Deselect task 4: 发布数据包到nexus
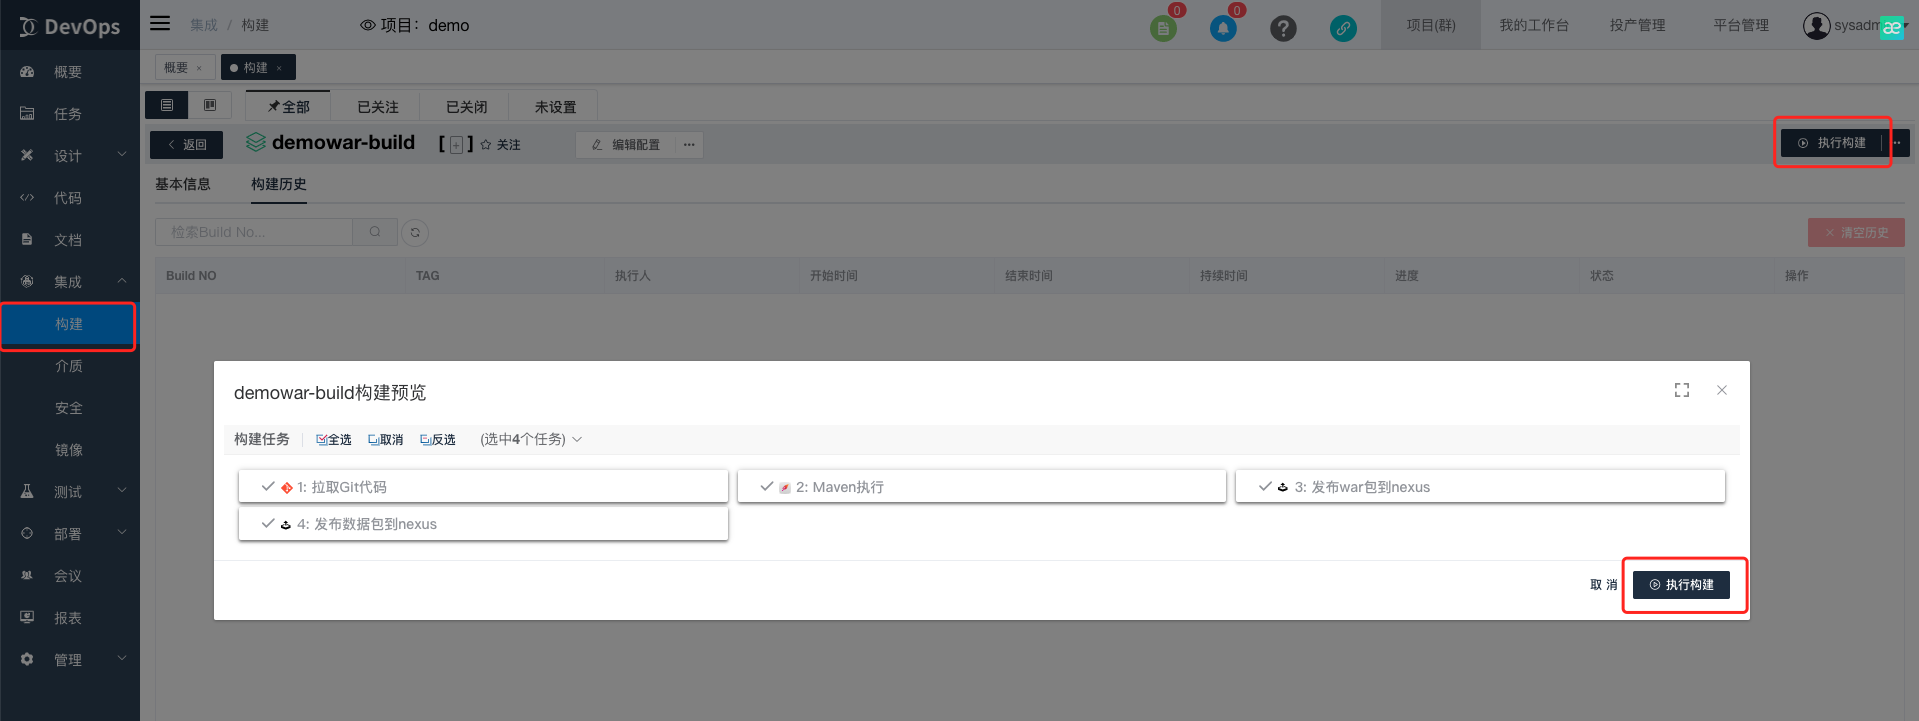 483,524
